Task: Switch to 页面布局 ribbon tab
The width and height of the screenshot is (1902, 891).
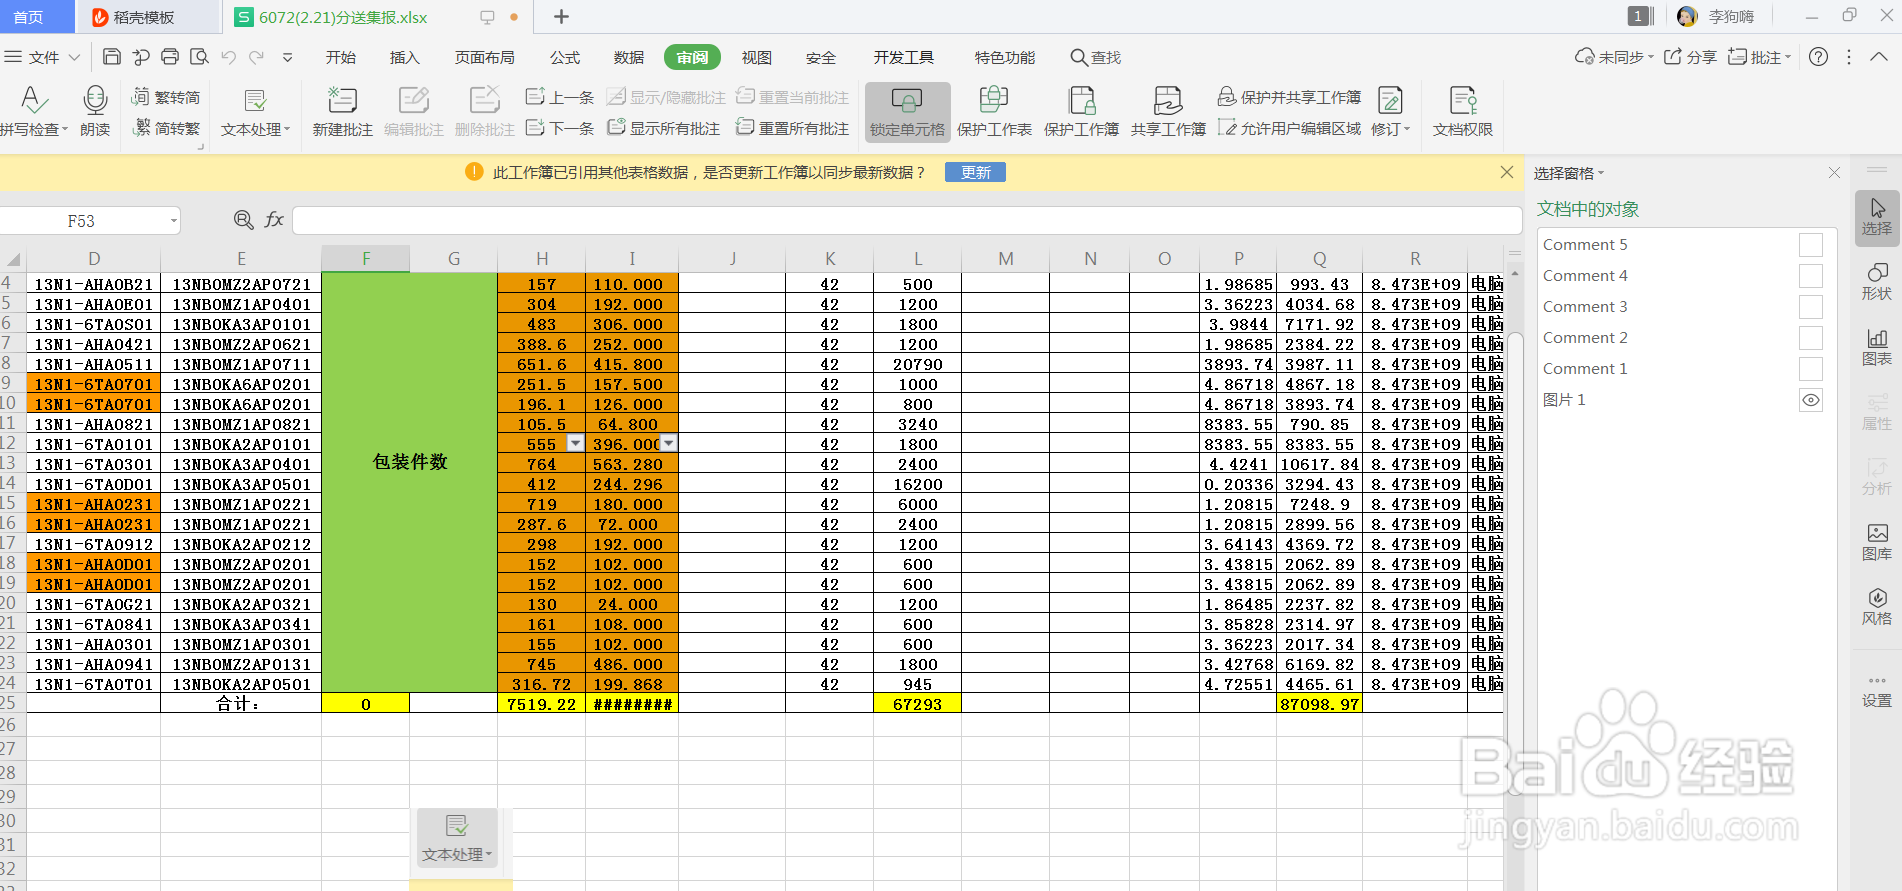Action: (x=485, y=57)
